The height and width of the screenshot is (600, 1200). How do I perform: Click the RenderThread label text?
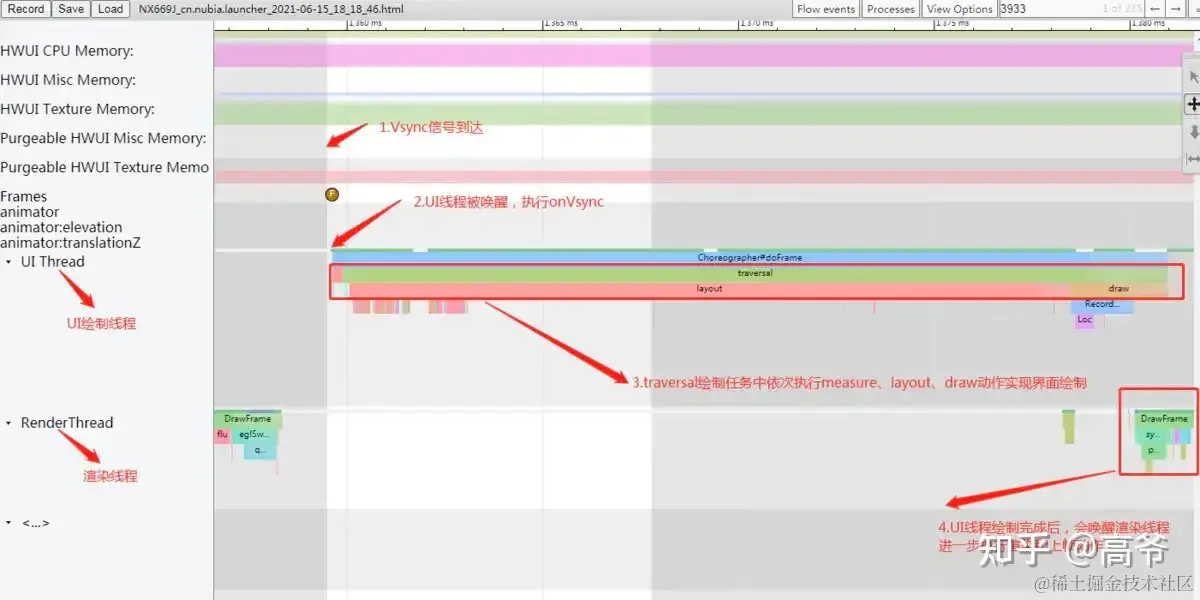(67, 423)
